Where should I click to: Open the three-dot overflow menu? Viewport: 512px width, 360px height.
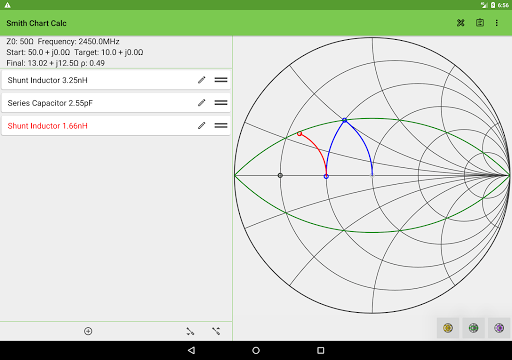[x=497, y=23]
